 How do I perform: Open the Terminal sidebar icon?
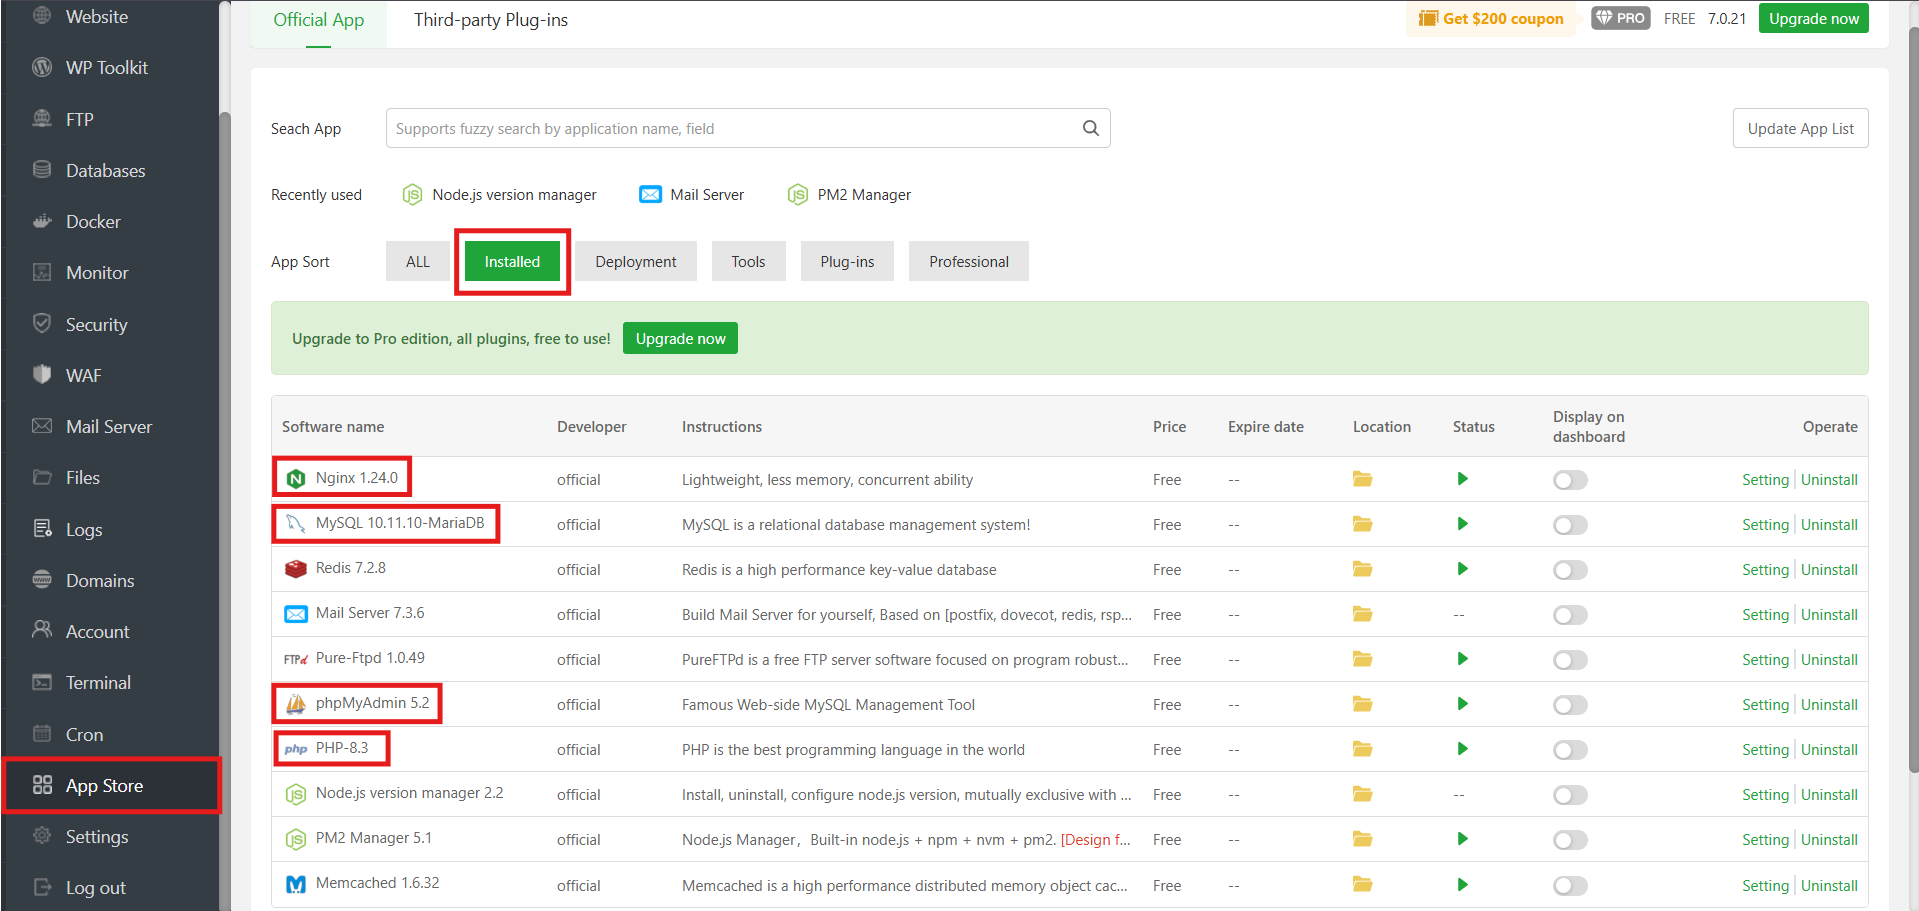tap(41, 682)
